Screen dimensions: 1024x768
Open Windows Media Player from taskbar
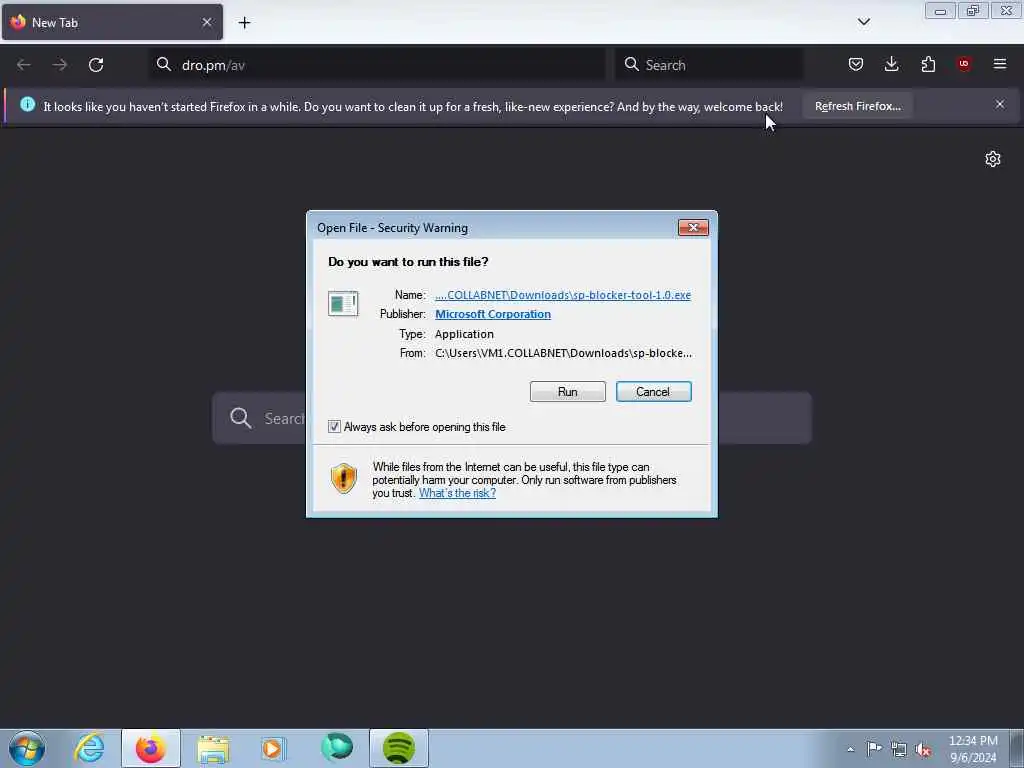(273, 748)
